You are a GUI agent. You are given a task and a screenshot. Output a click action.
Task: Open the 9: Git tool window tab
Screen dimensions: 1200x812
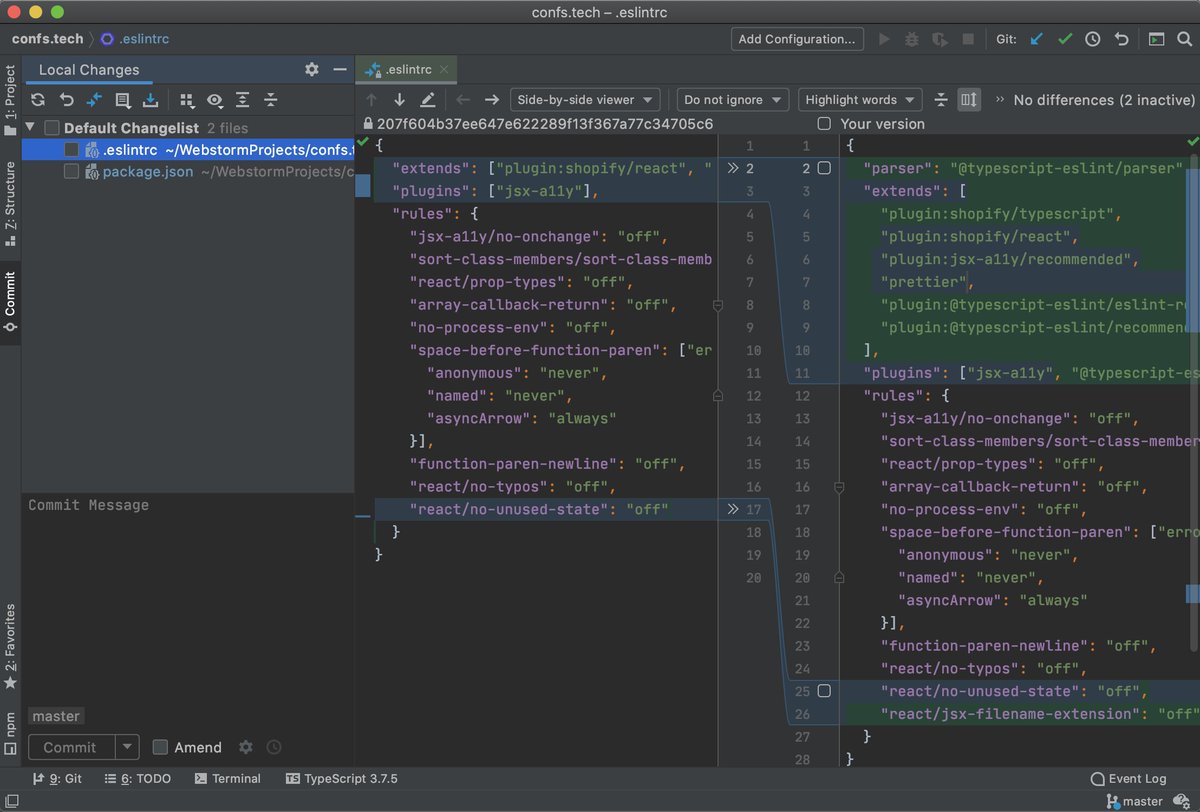point(58,779)
